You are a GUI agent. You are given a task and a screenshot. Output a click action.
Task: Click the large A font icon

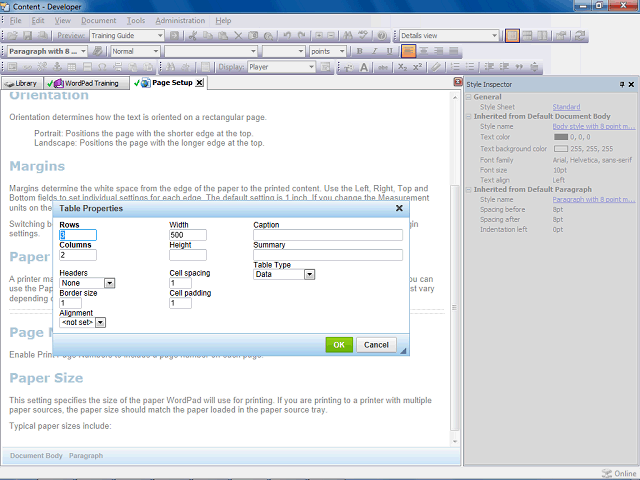coord(364,67)
